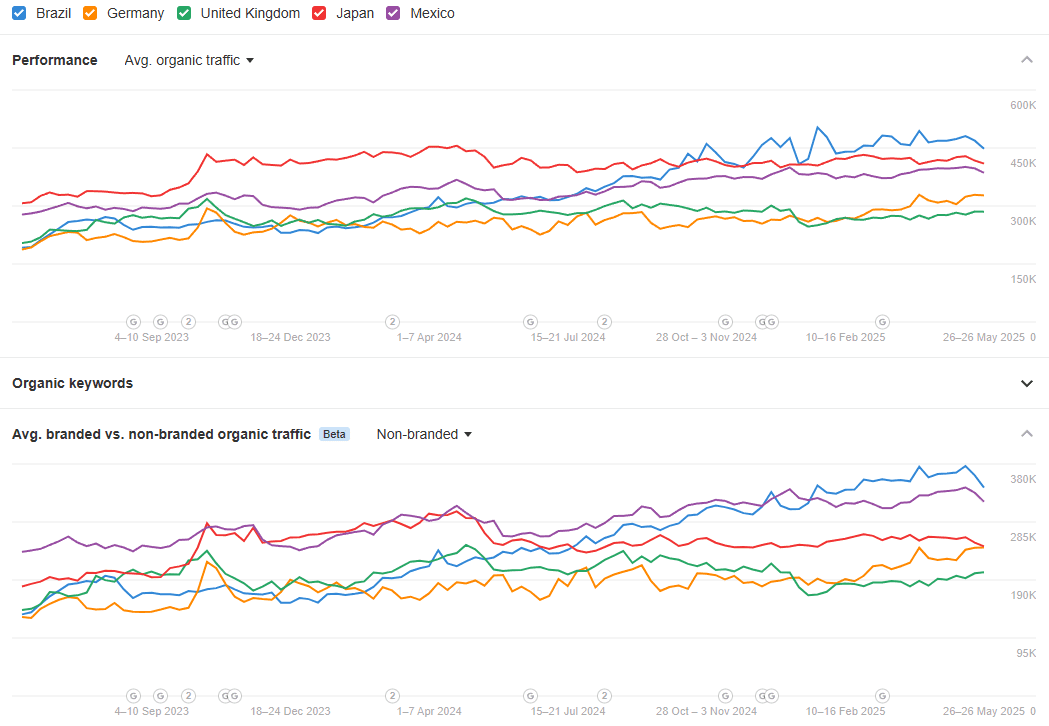
Task: Click the '2' marker near Apr 2024 in Performance chart
Action: pos(393,322)
